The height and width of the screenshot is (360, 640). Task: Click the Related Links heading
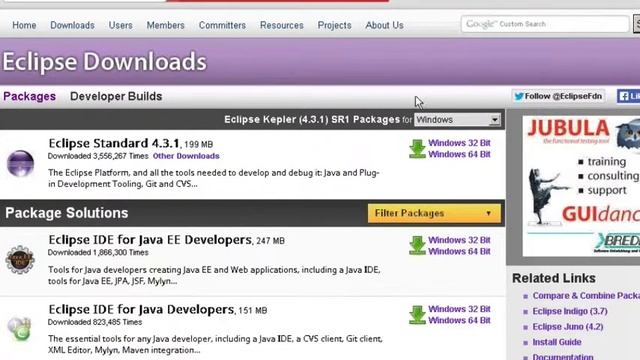pos(554,278)
